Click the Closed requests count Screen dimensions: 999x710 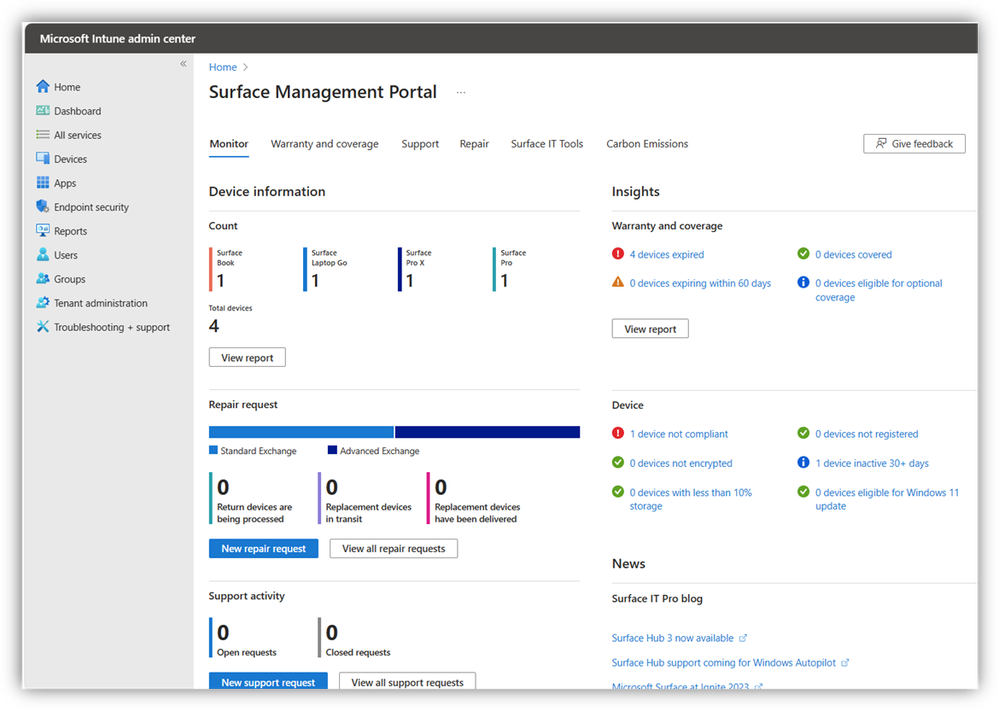[332, 632]
